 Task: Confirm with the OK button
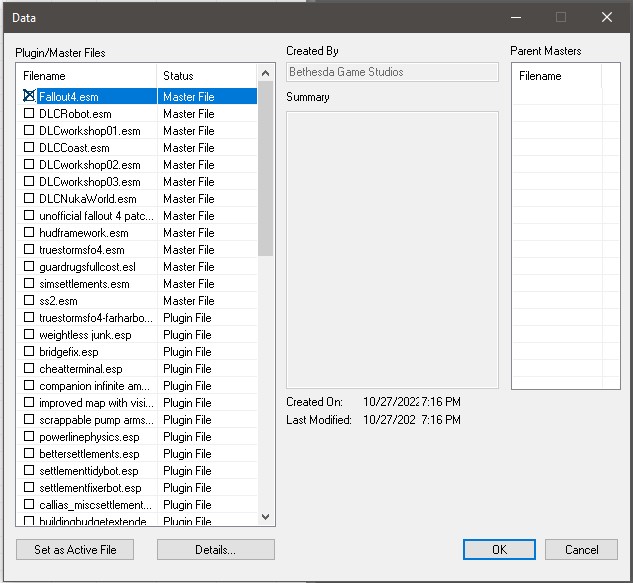coord(499,549)
